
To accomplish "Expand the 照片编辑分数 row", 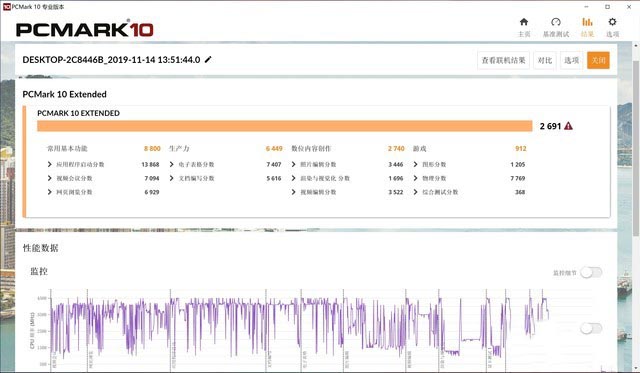I will coord(294,164).
